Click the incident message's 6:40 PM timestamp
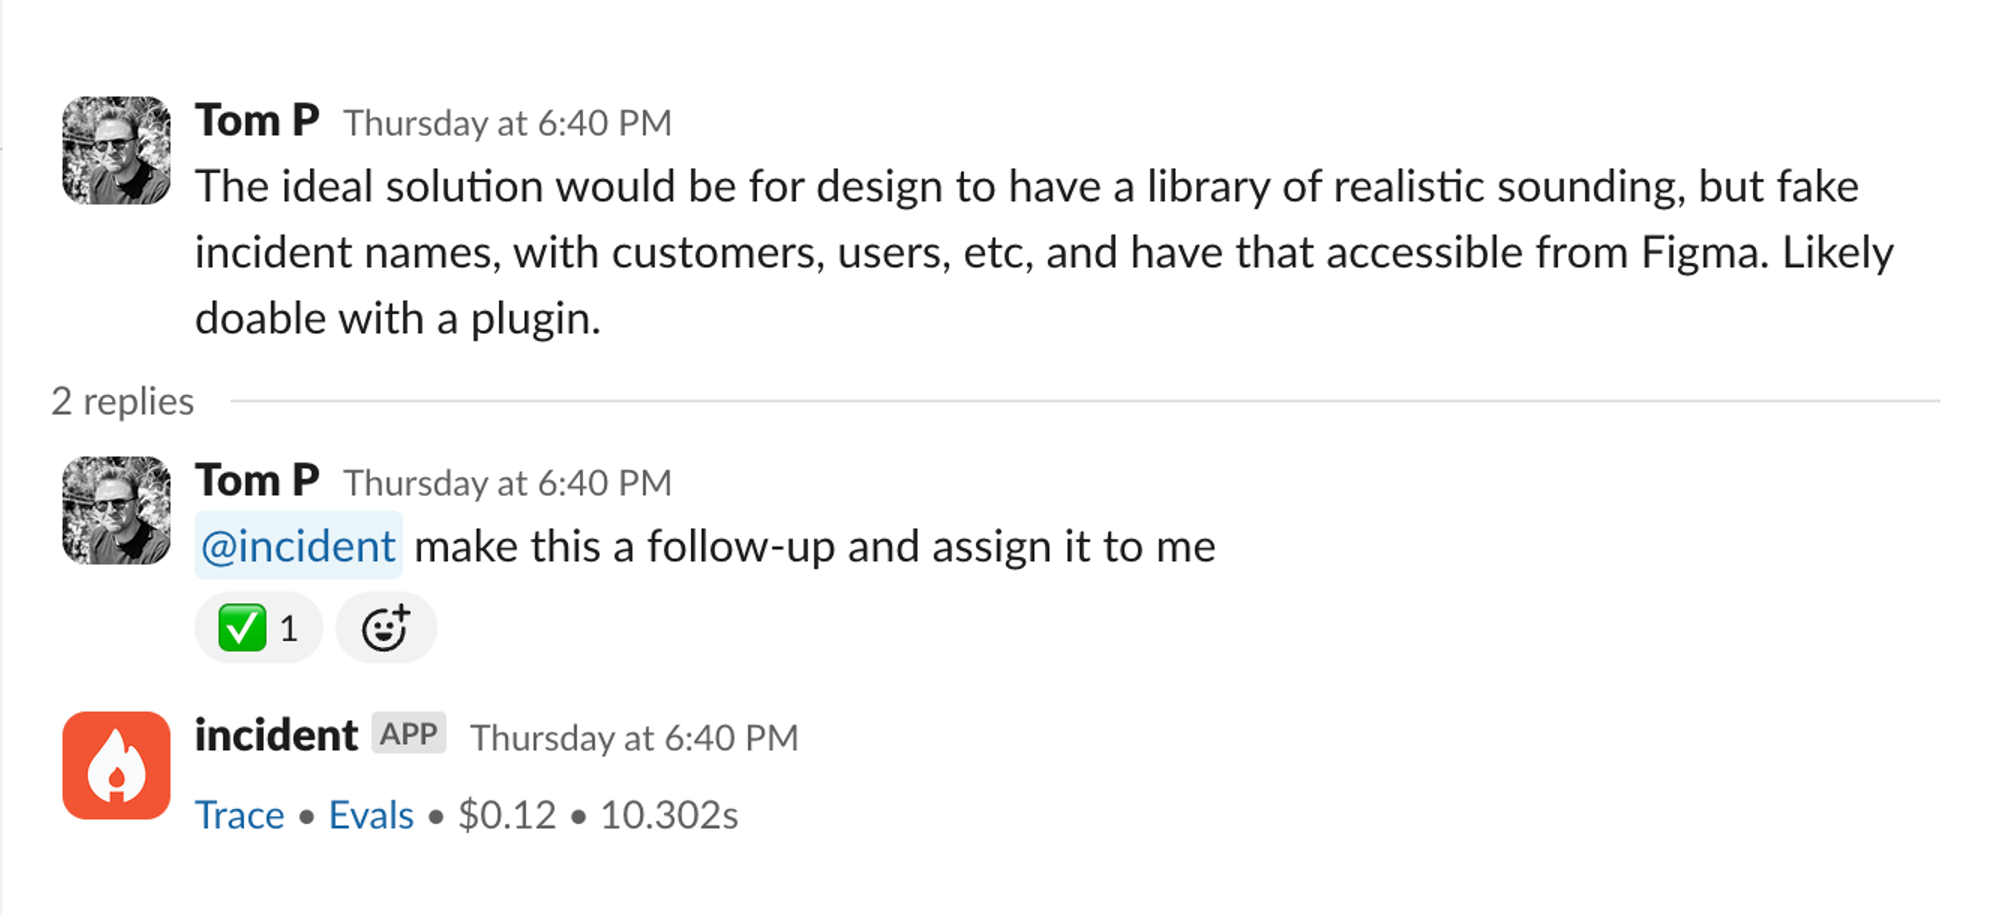Image resolution: width=2000 pixels, height=915 pixels. (x=635, y=738)
